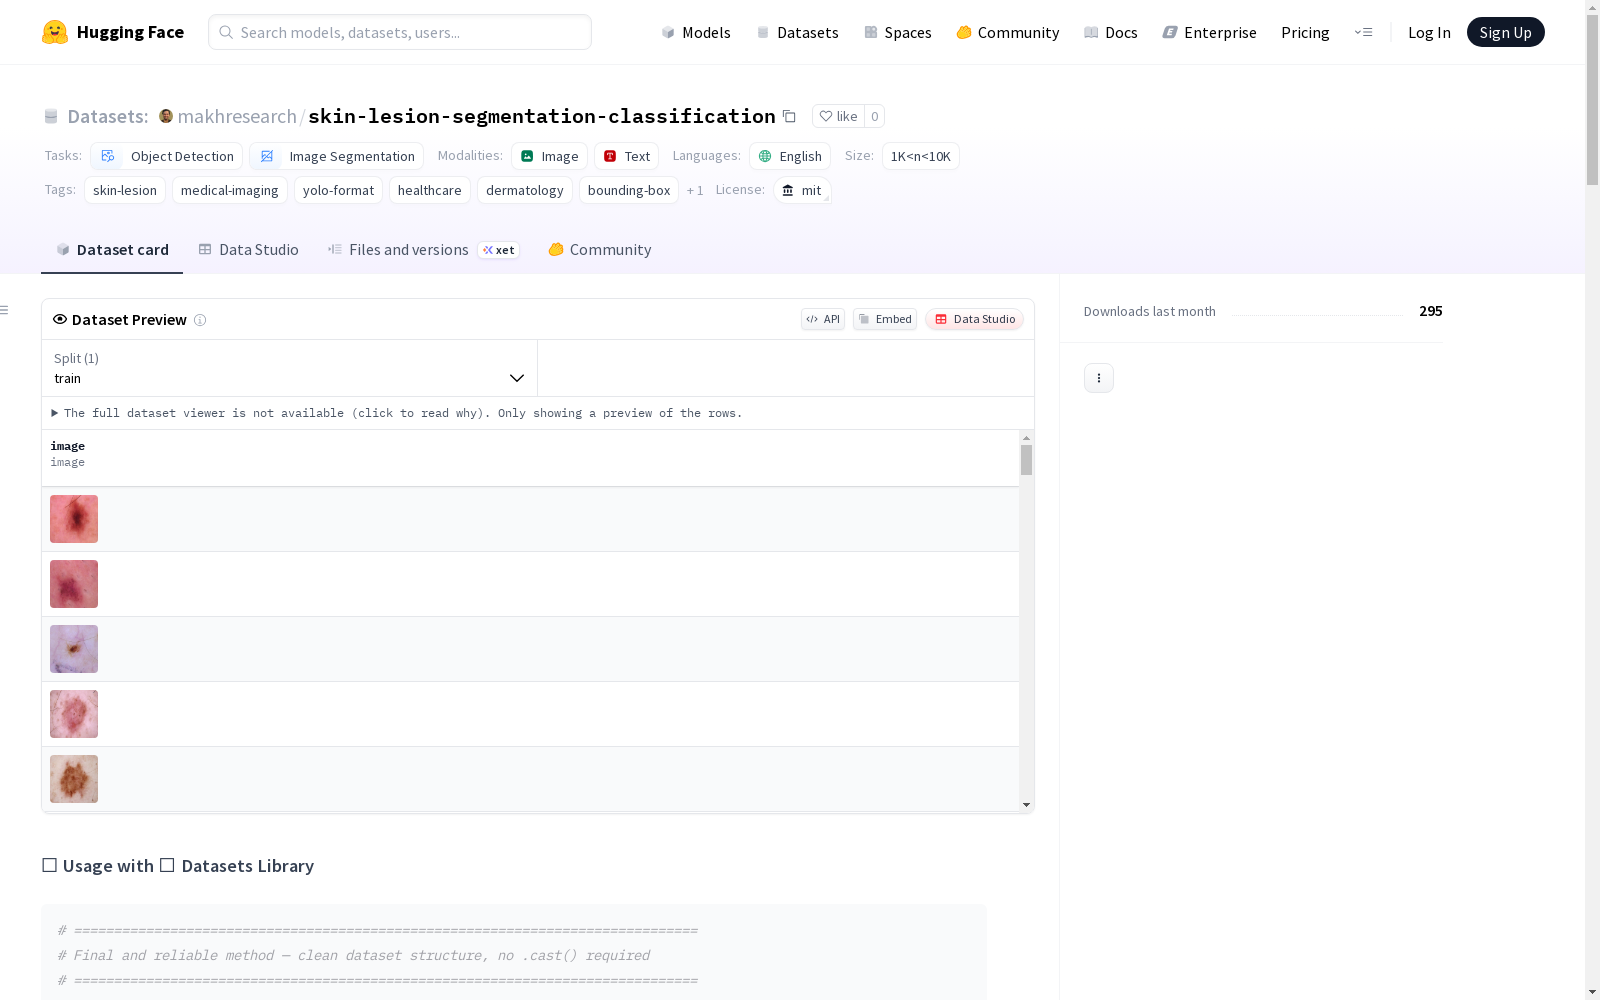Click the mit license tag

pos(802,190)
